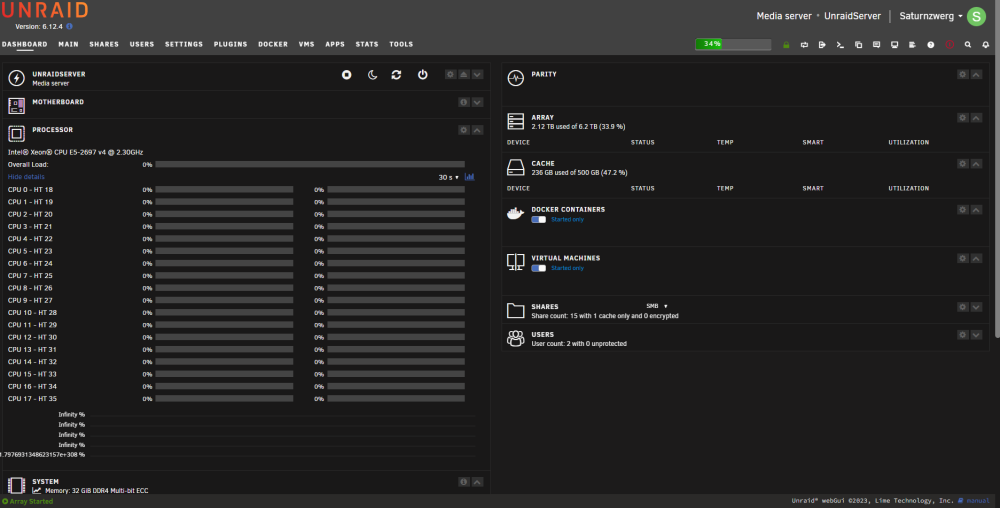
Task: Open Shares tile gear settings
Action: pos(962,307)
